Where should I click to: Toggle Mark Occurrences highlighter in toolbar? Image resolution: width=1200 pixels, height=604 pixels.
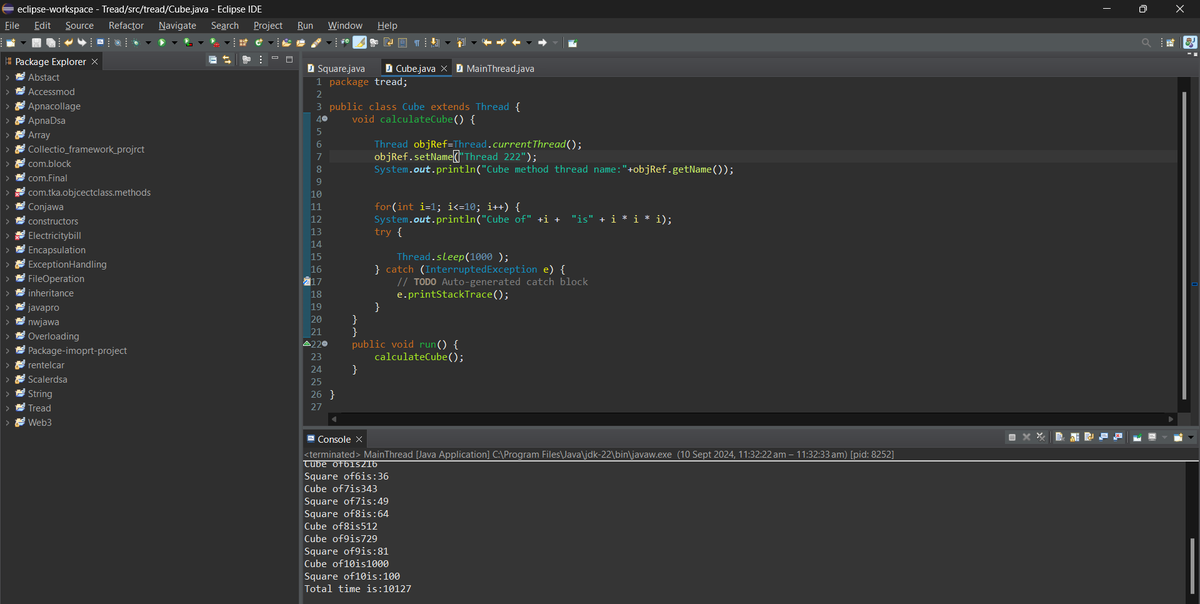pyautogui.click(x=359, y=43)
